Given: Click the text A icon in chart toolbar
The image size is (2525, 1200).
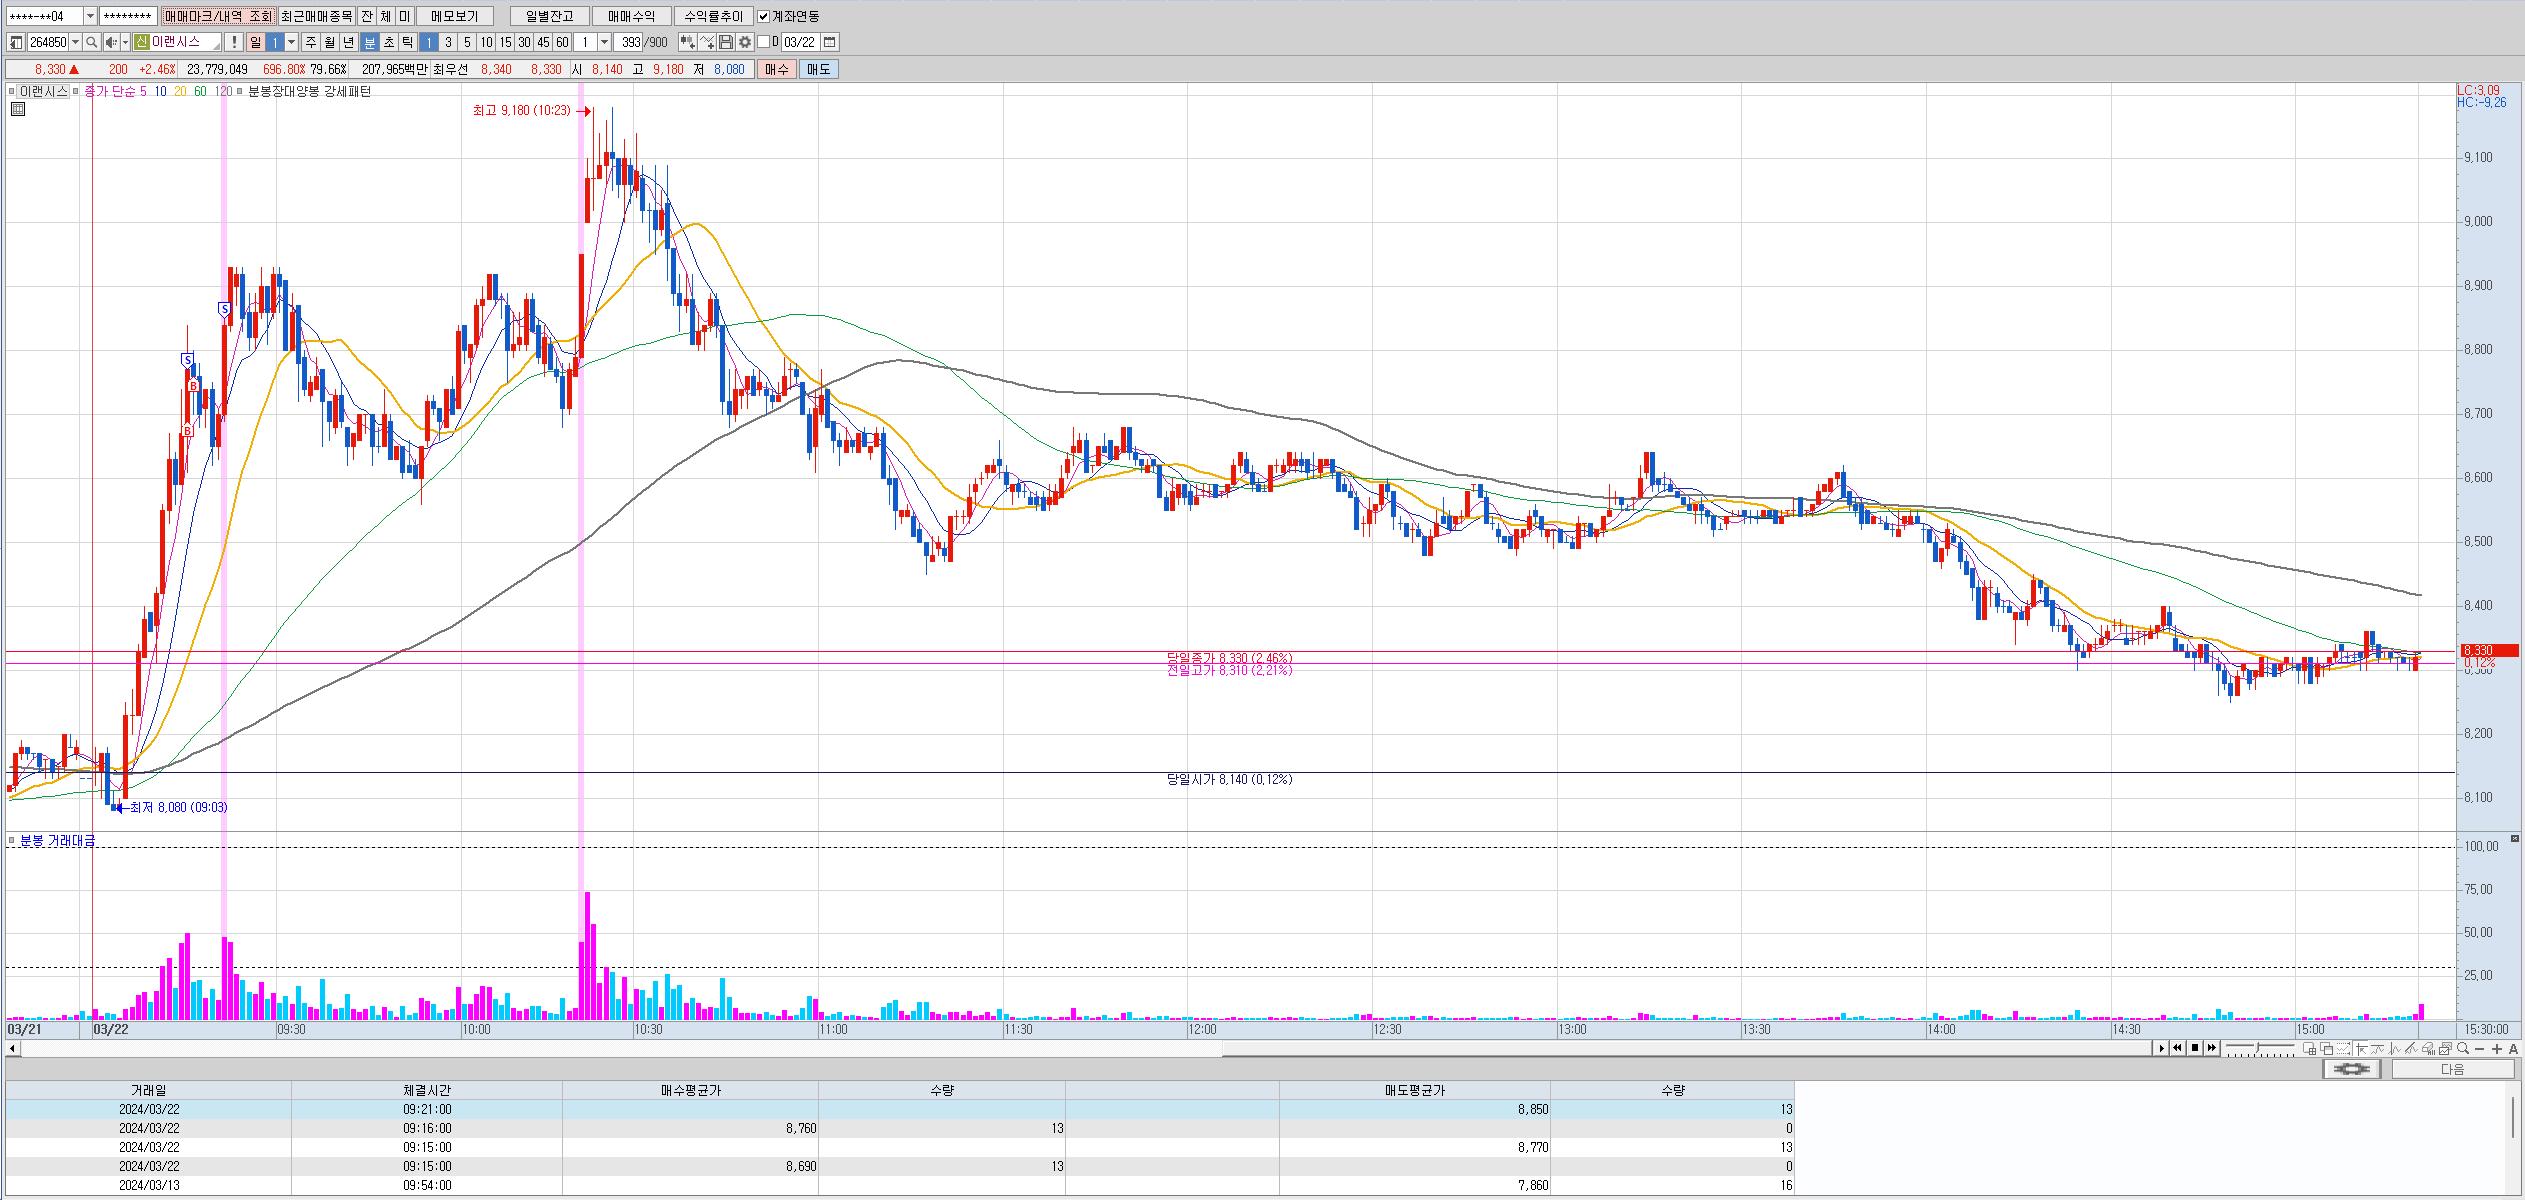Looking at the screenshot, I should (x=2513, y=1048).
